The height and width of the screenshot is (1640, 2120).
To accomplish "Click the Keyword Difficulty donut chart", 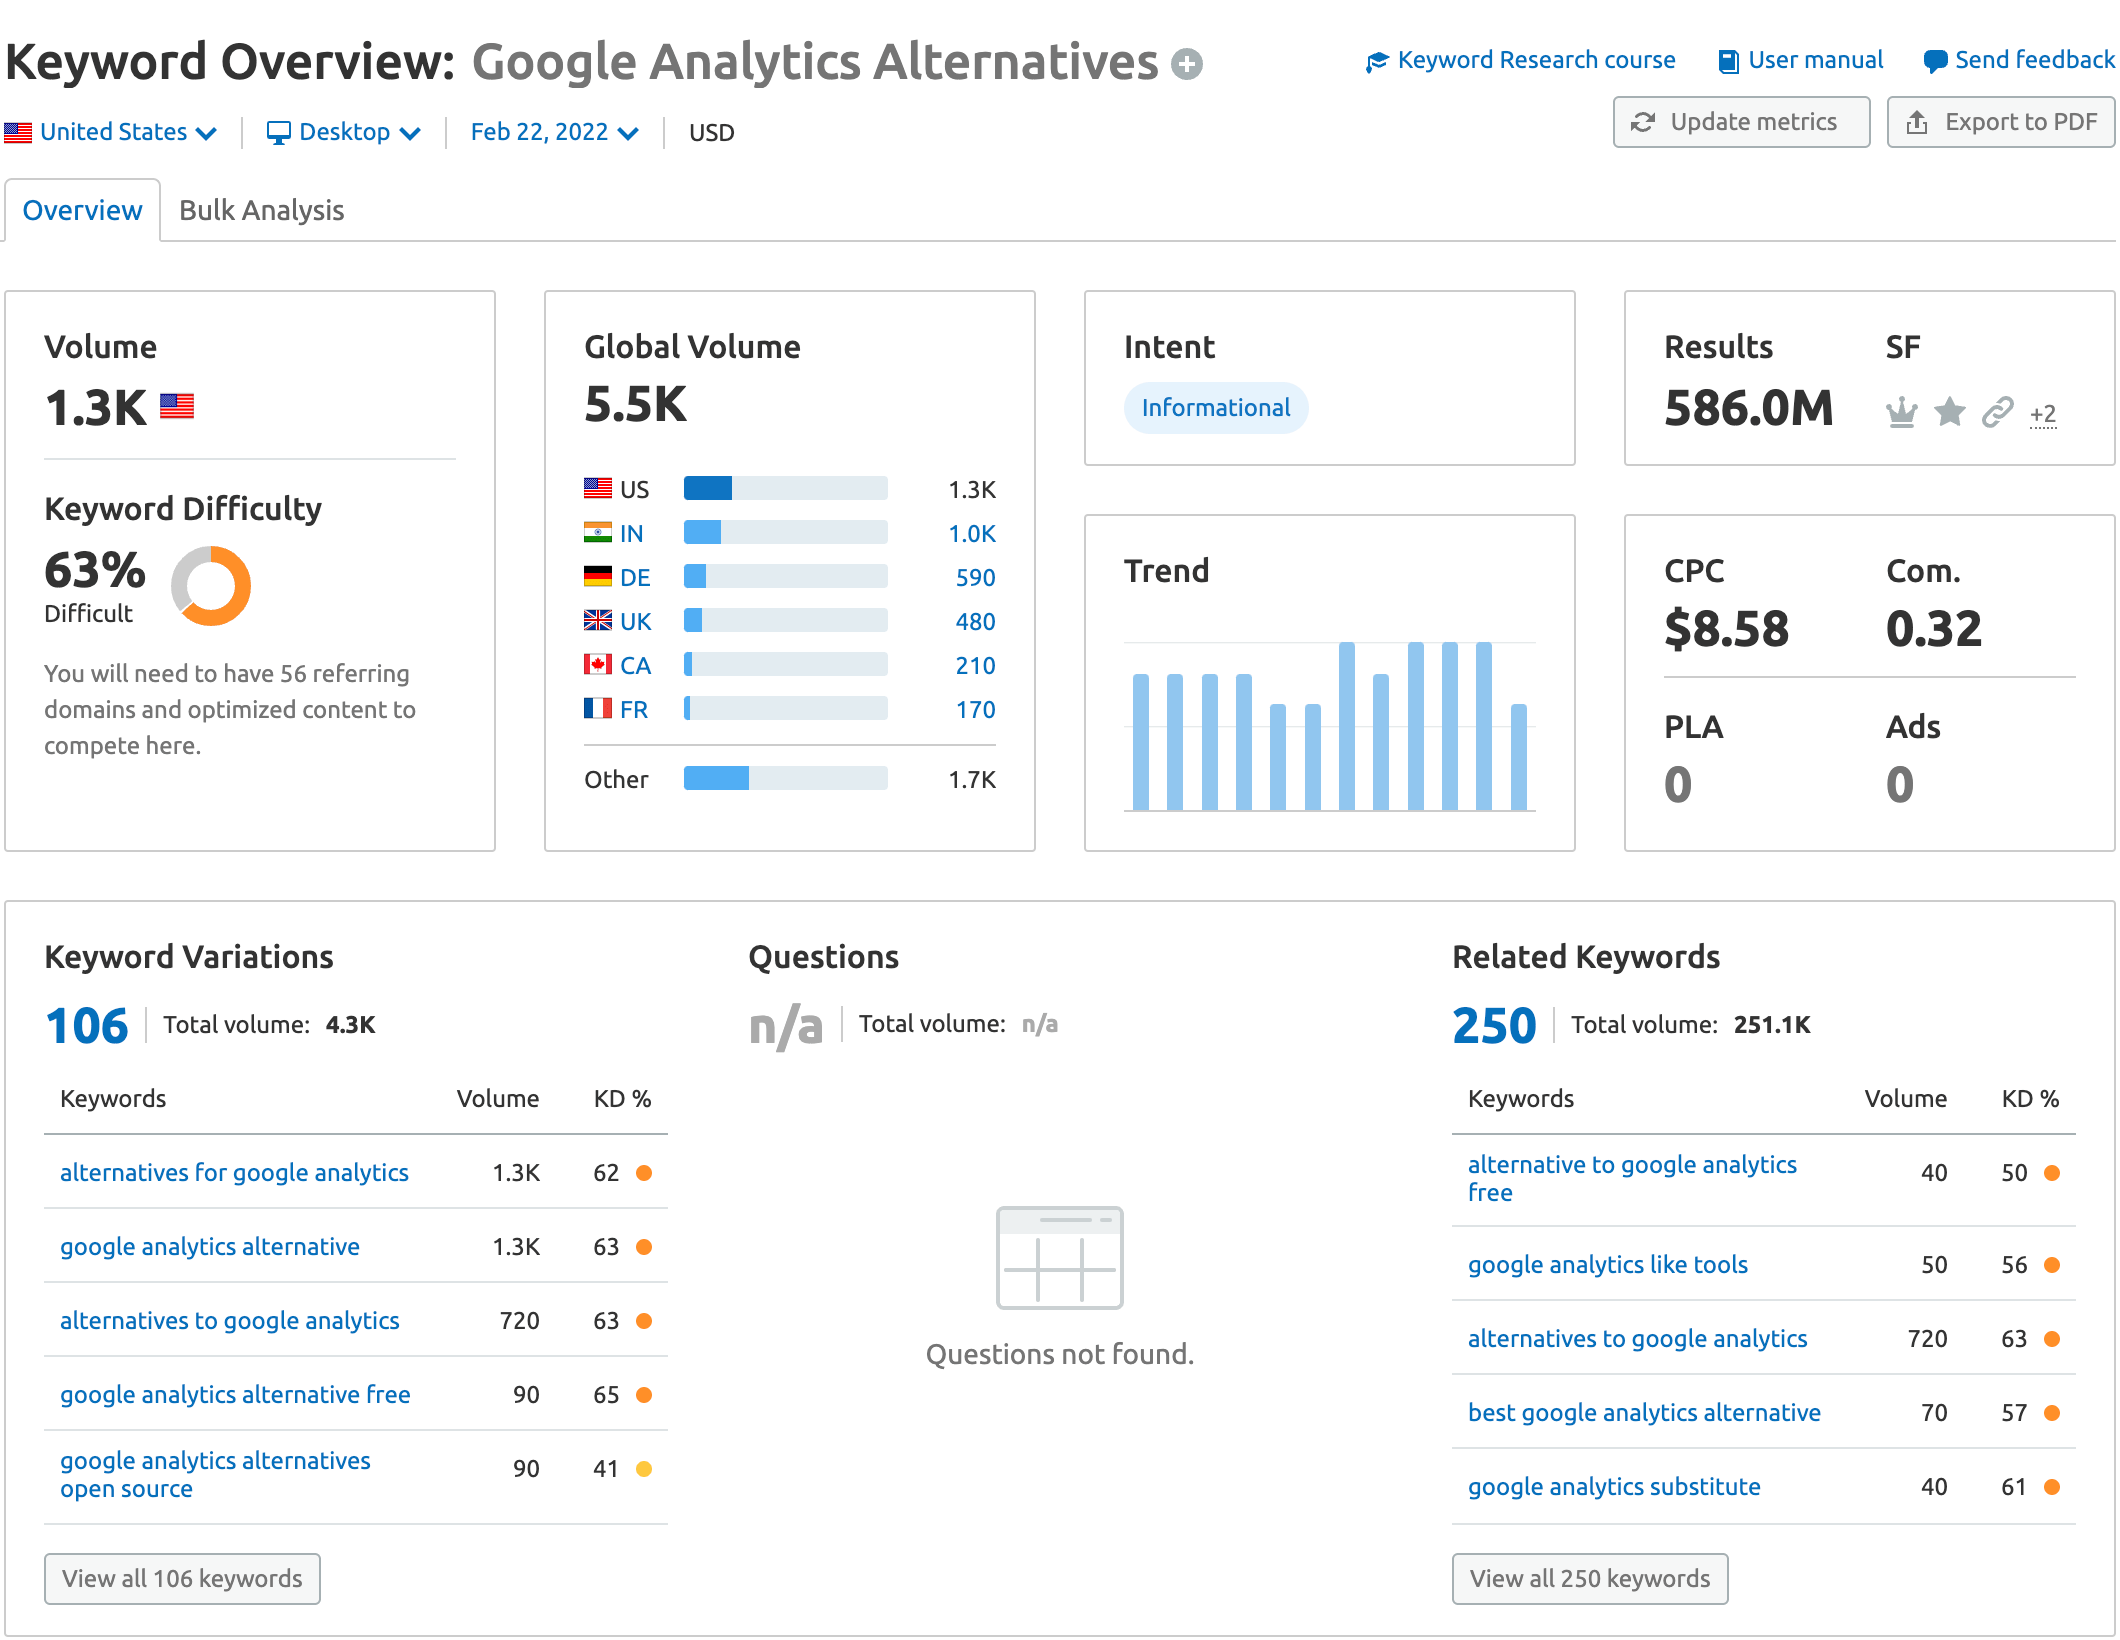I will click(x=211, y=586).
